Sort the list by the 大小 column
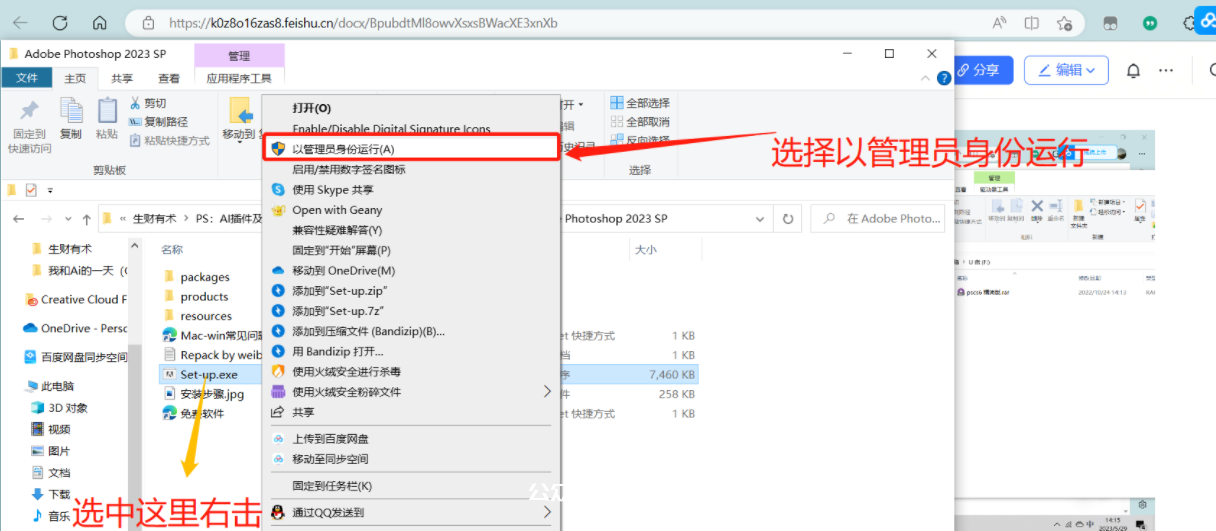This screenshot has height=531, width=1216. [646, 250]
